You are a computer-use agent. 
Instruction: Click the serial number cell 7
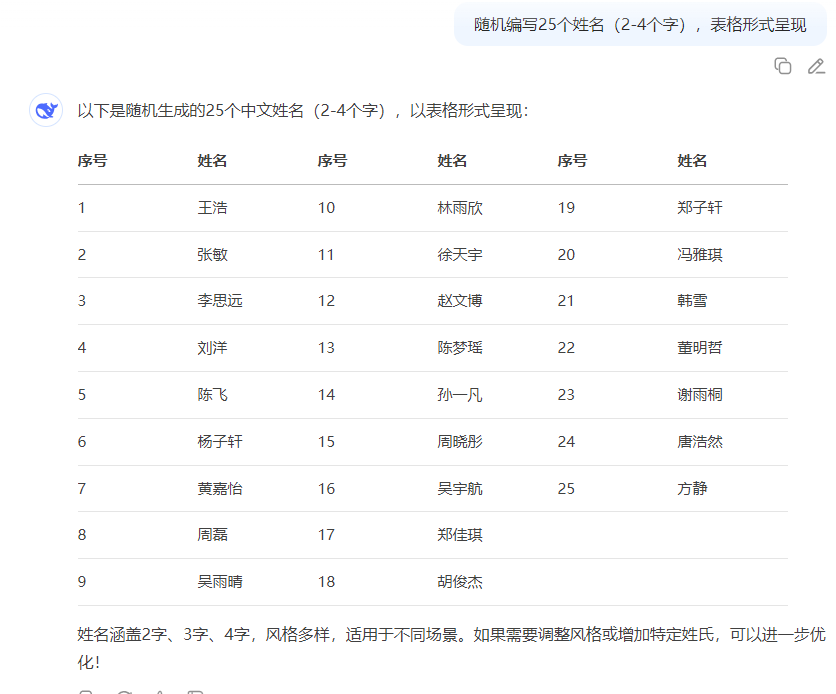click(x=82, y=489)
